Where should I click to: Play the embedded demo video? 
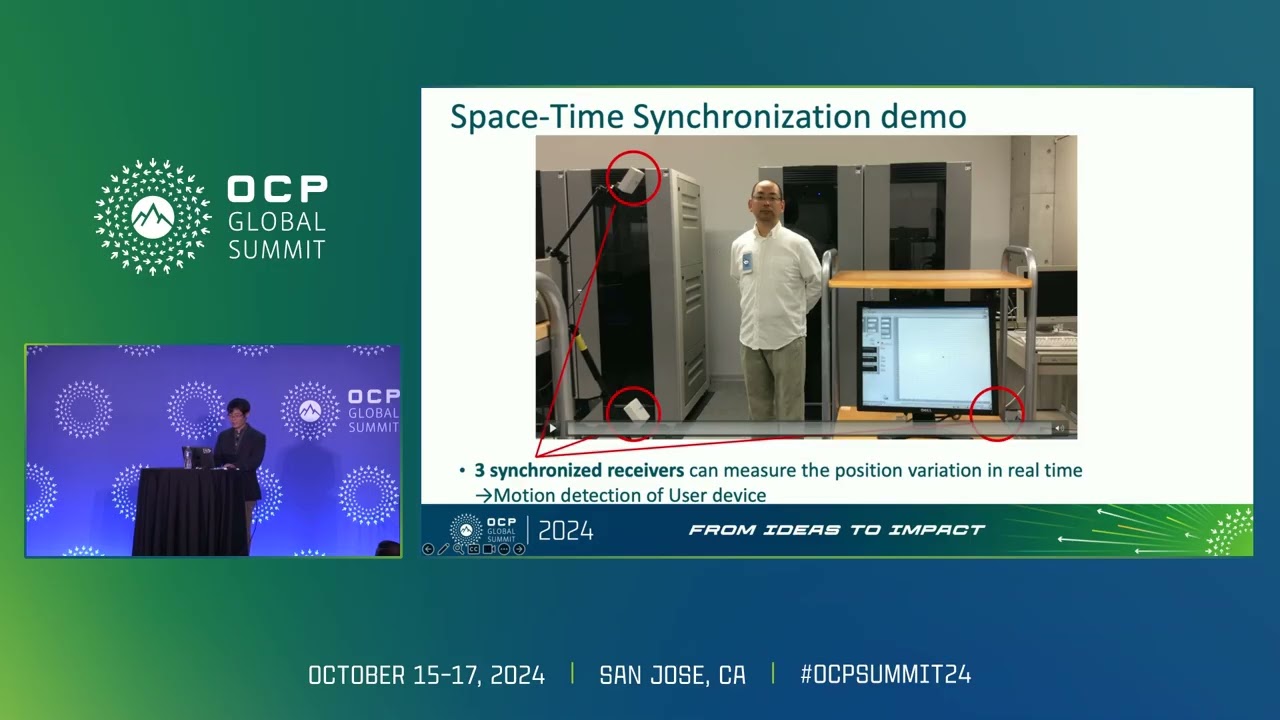552,429
